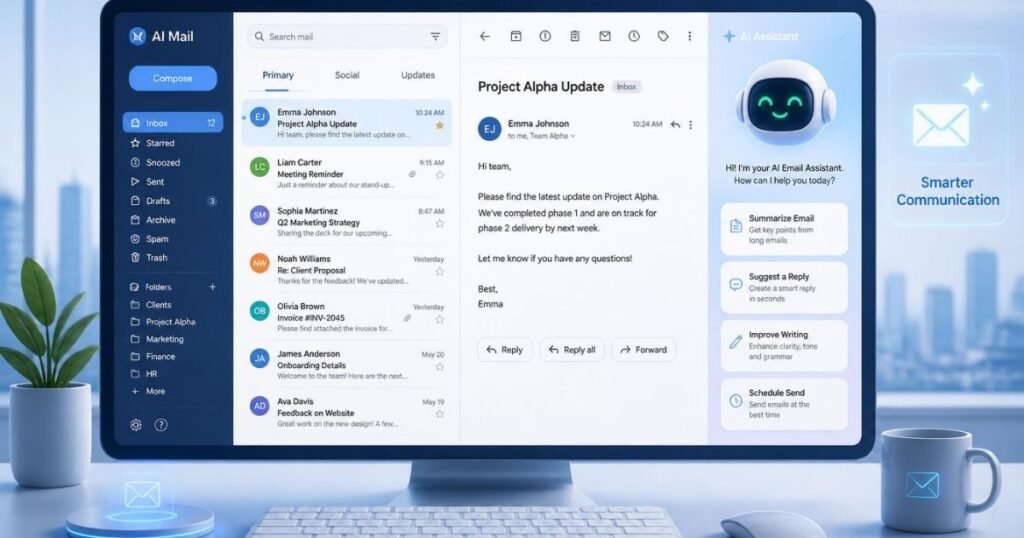The width and height of the screenshot is (1024, 538).
Task: Go to Sent mail
Action: point(148,182)
